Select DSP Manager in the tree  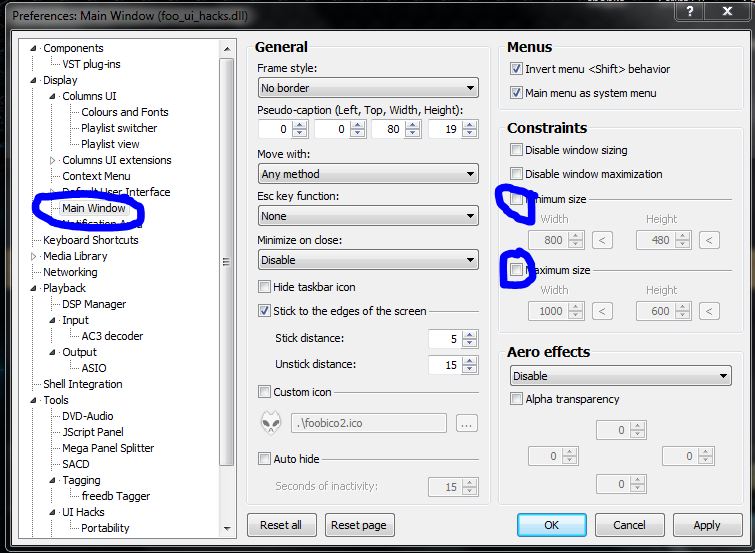pyautogui.click(x=94, y=304)
